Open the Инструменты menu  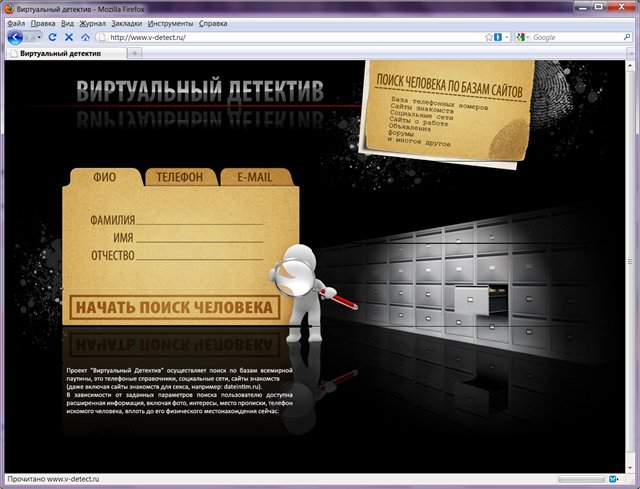tap(170, 22)
